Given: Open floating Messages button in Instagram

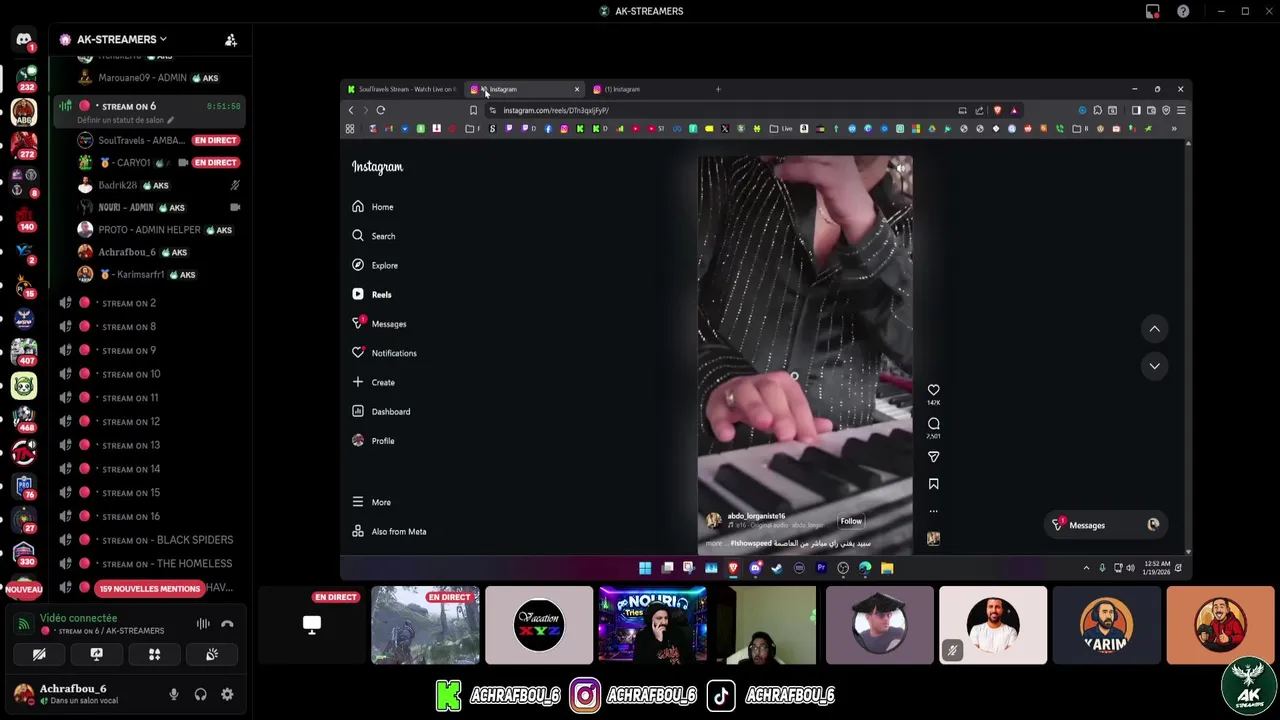Looking at the screenshot, I should tap(1106, 525).
